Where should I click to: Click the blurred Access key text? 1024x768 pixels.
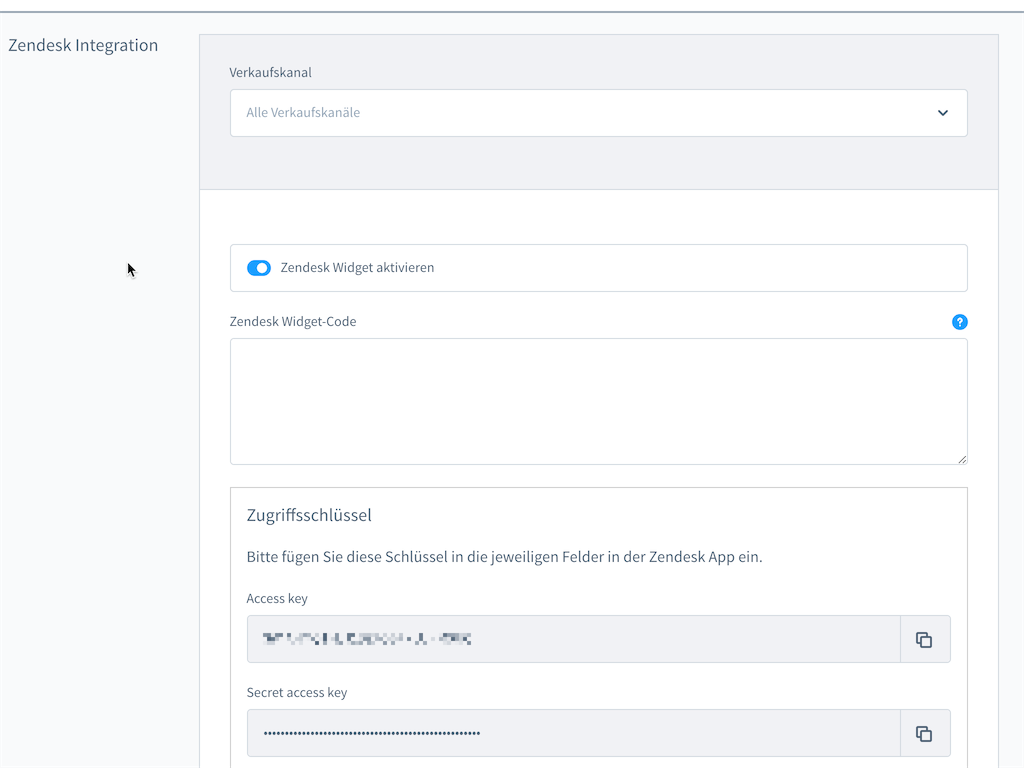click(366, 639)
